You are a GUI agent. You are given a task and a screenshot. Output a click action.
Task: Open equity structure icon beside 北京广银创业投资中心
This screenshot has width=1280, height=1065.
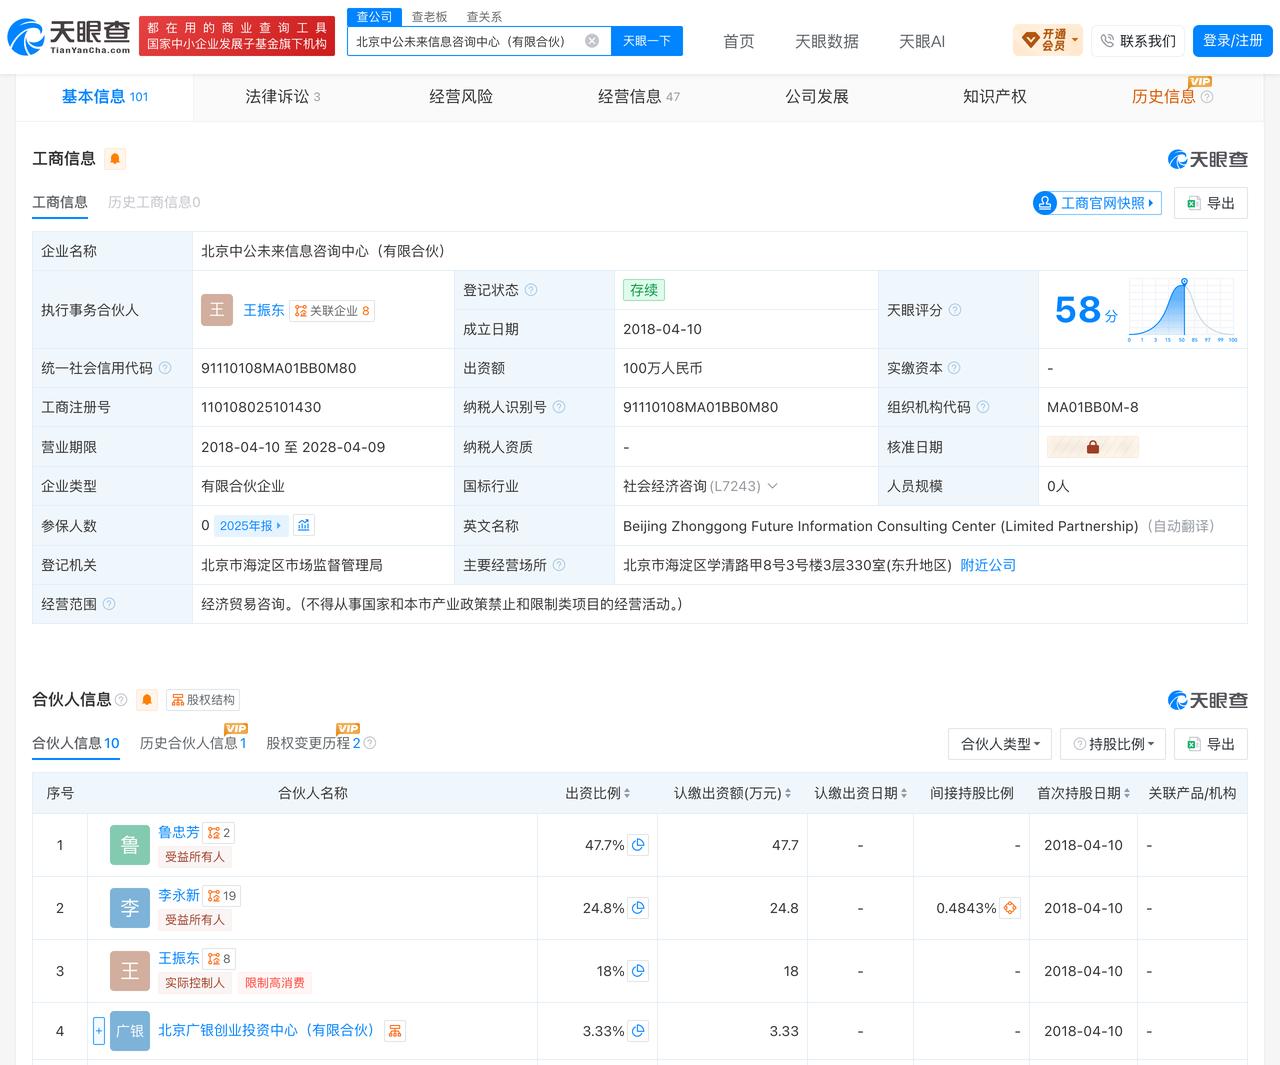pos(395,1031)
